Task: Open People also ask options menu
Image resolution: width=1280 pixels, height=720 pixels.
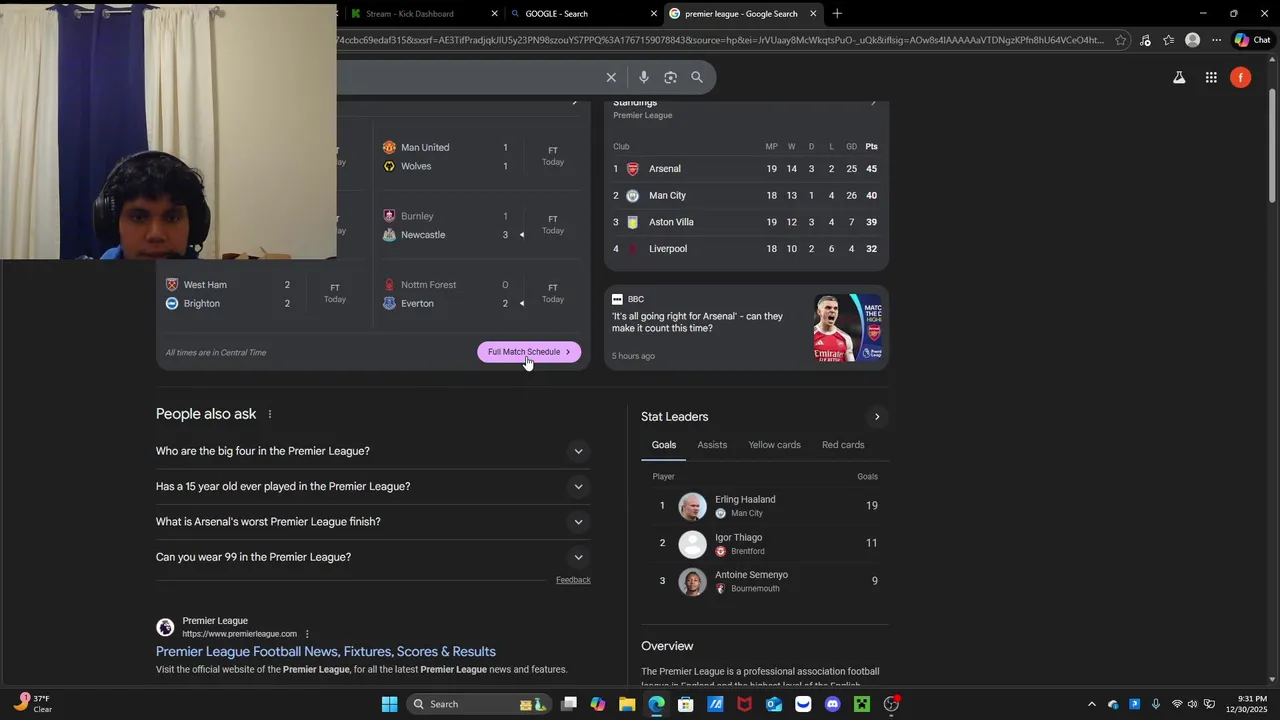Action: pos(269,414)
